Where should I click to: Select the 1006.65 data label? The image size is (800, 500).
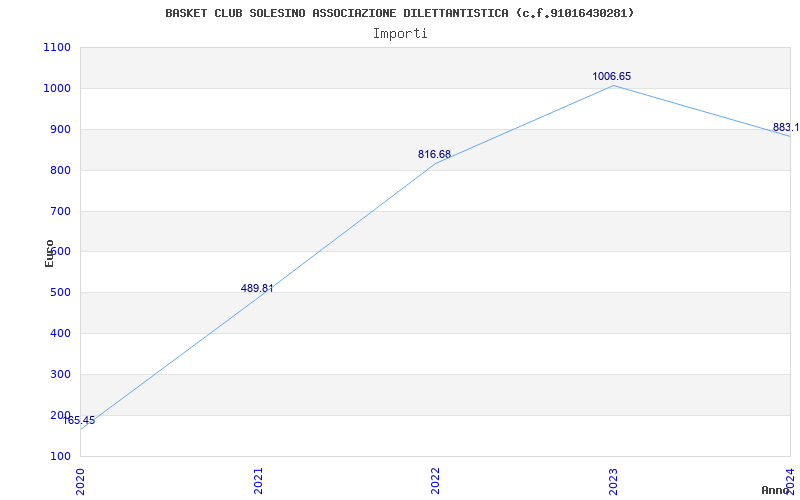(x=611, y=77)
